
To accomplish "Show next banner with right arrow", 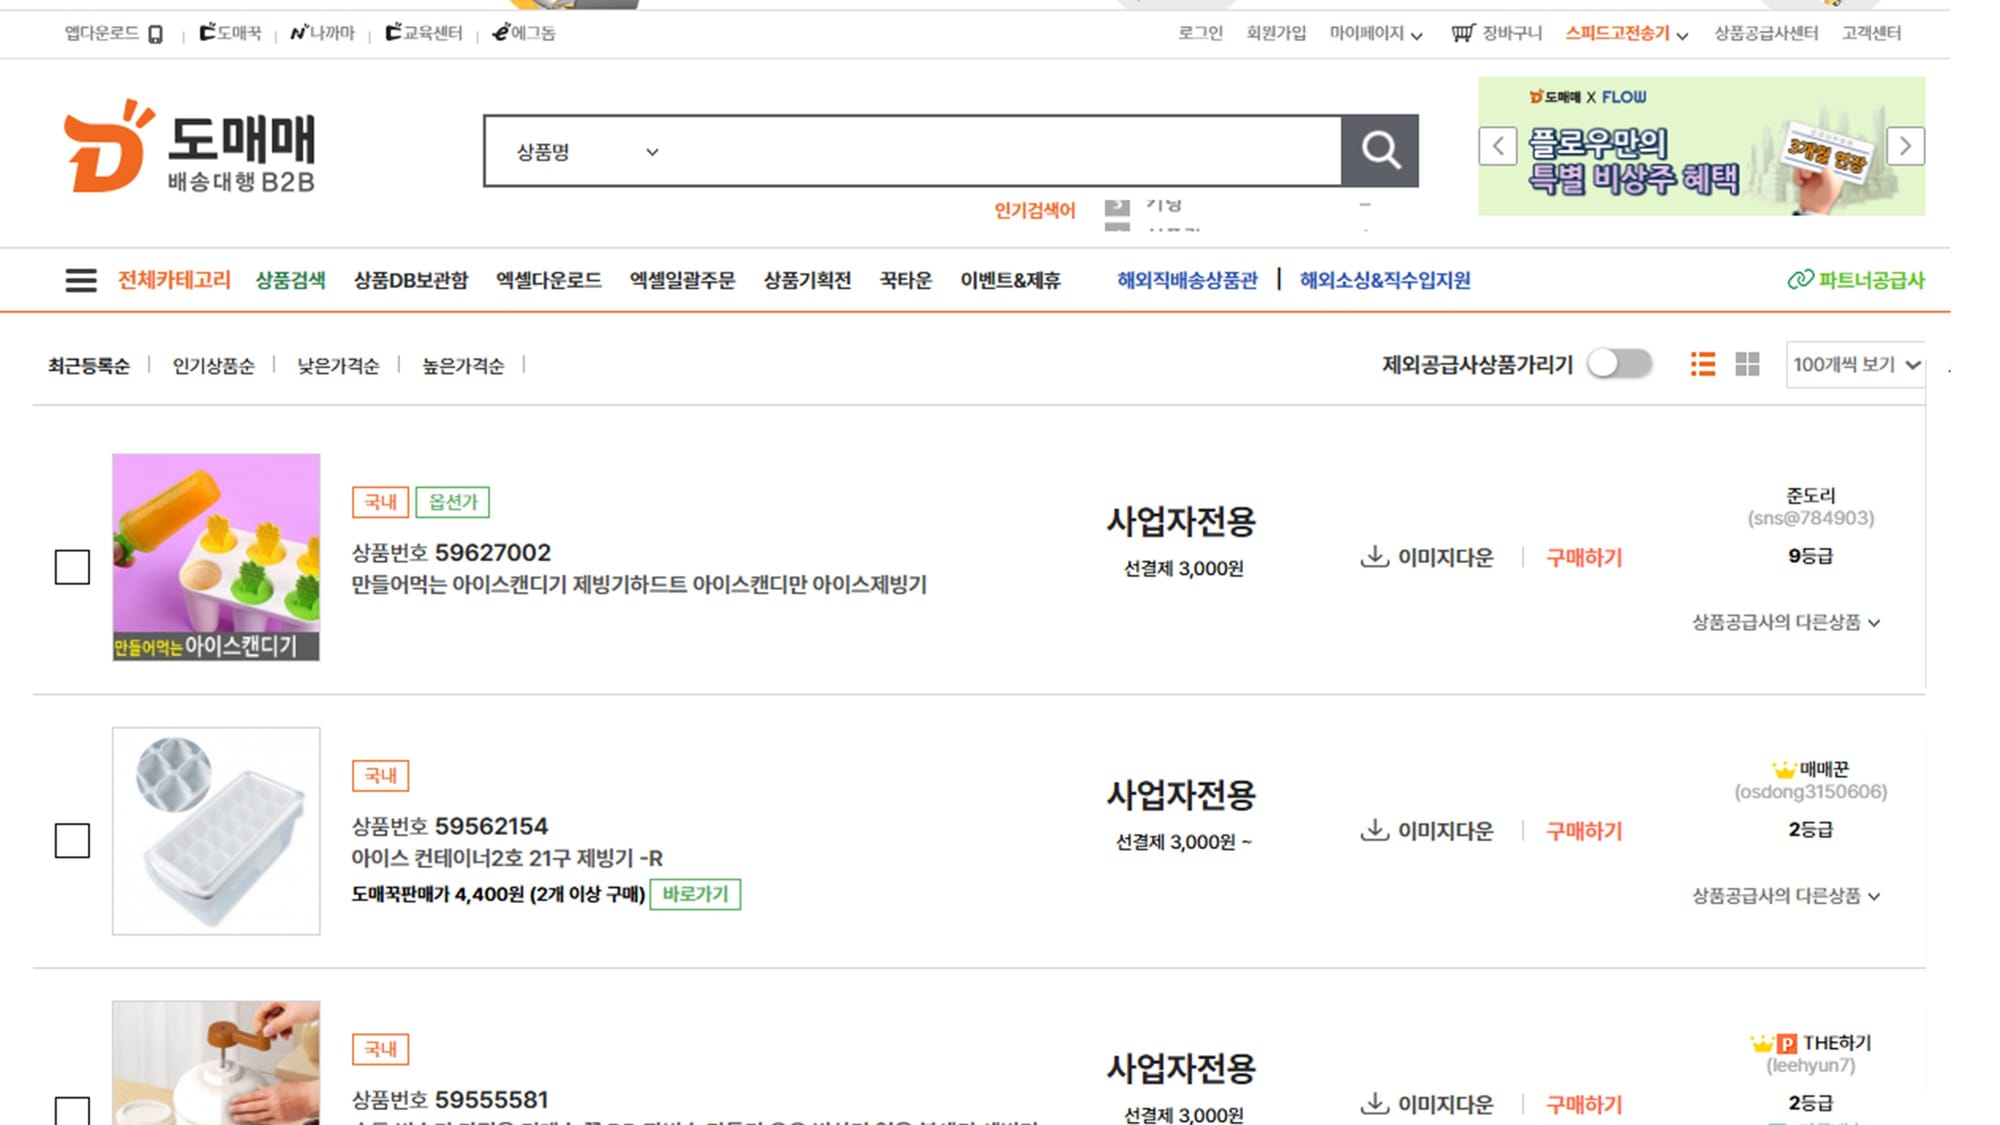I will 1905,146.
